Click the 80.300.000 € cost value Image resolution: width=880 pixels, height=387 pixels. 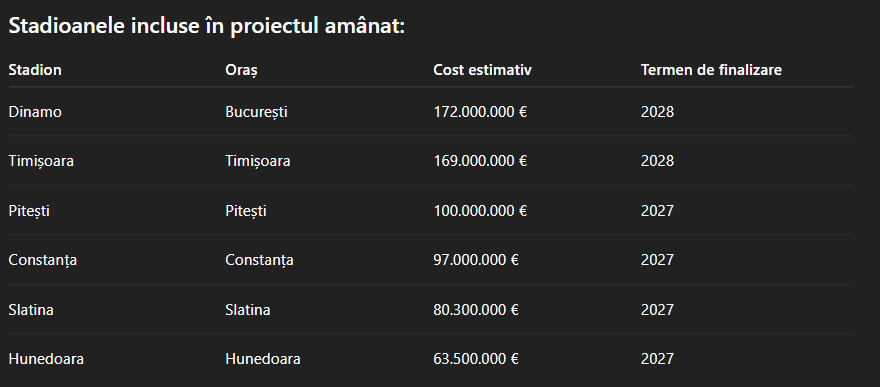[476, 310]
